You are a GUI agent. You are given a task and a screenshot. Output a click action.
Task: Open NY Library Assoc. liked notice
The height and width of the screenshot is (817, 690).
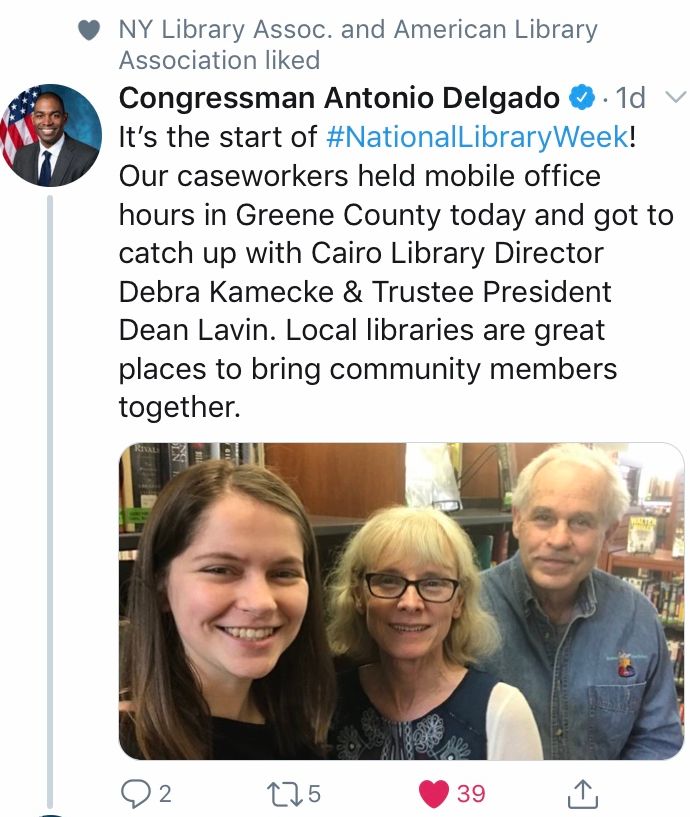[358, 44]
